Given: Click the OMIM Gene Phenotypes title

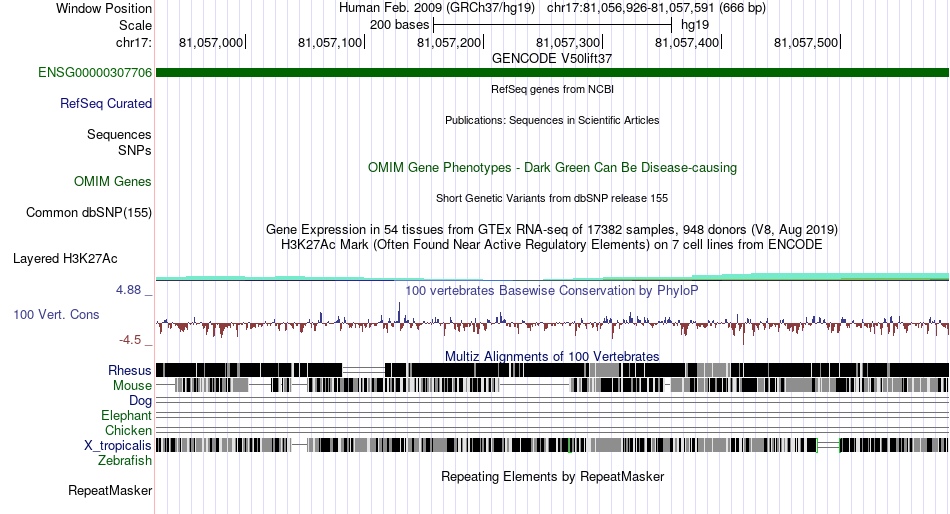Looking at the screenshot, I should pos(553,167).
